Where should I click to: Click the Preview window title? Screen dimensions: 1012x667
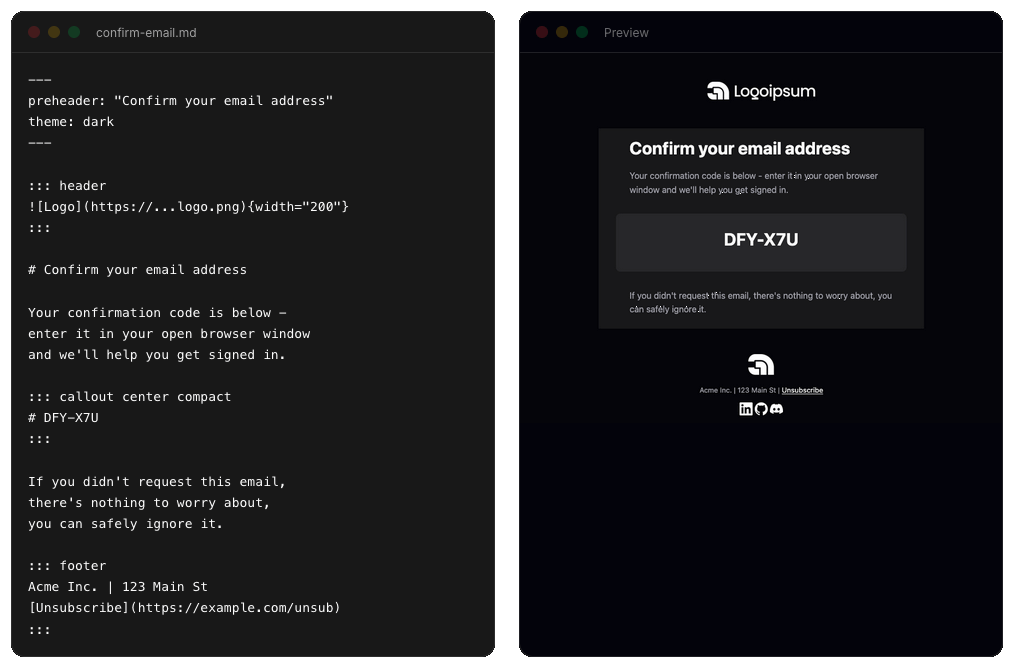(626, 33)
